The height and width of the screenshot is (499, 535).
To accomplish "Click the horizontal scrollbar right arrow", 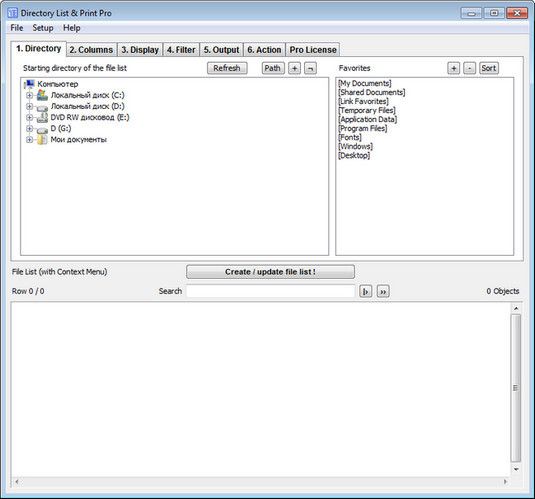I will pos(505,482).
